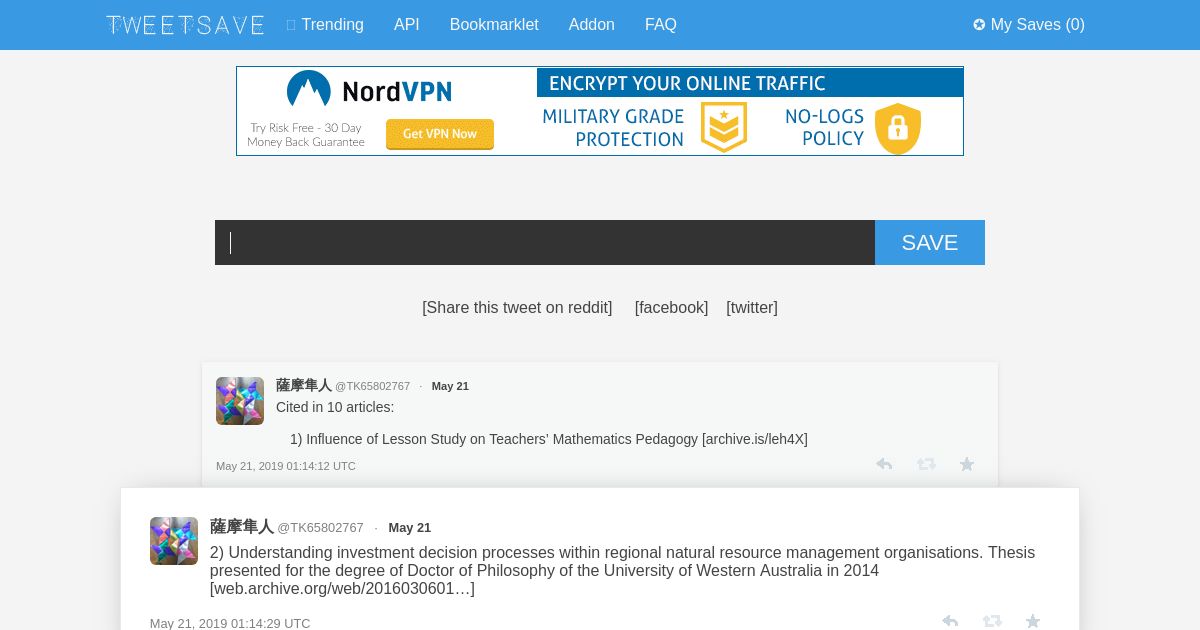The width and height of the screenshot is (1200, 630).
Task: Click the May 21 date on the first tweet
Action: [x=450, y=386]
